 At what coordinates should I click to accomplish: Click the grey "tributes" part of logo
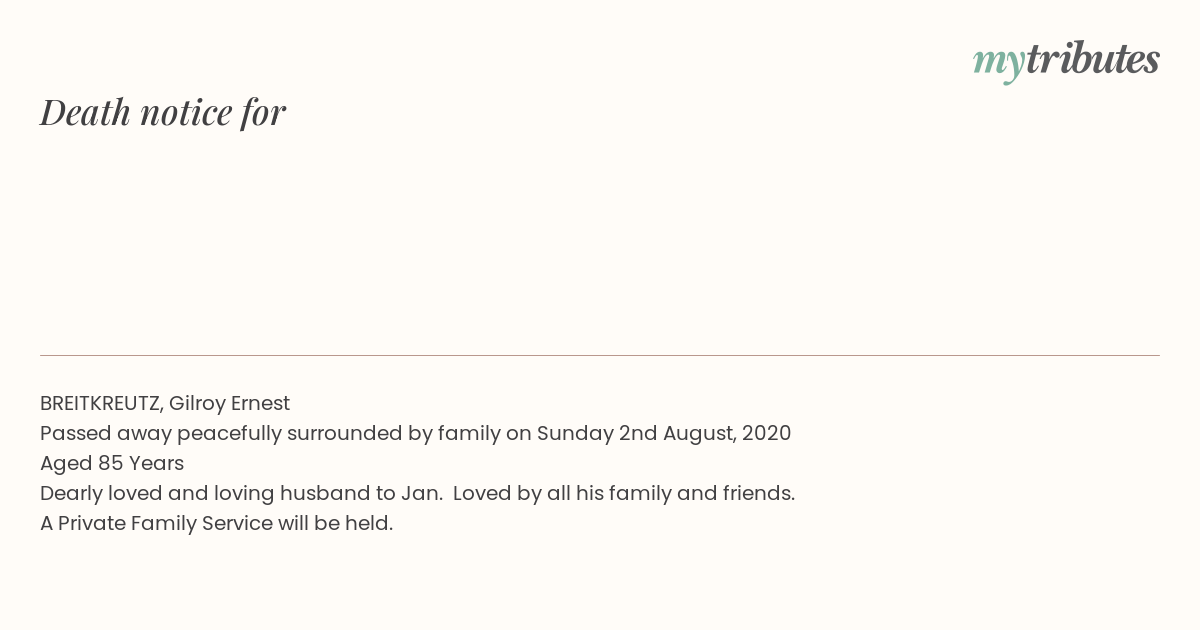point(1093,59)
